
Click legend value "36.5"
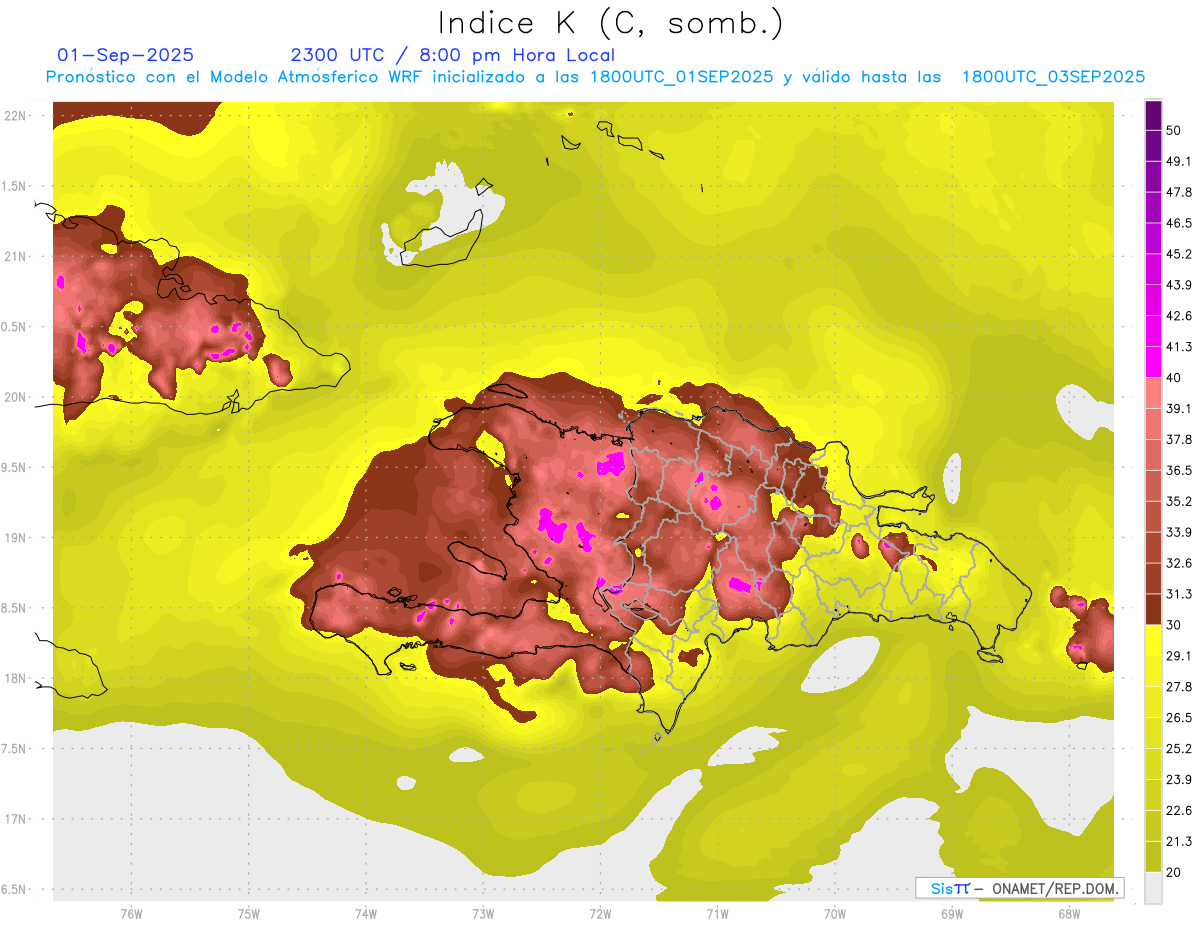click(x=1179, y=470)
